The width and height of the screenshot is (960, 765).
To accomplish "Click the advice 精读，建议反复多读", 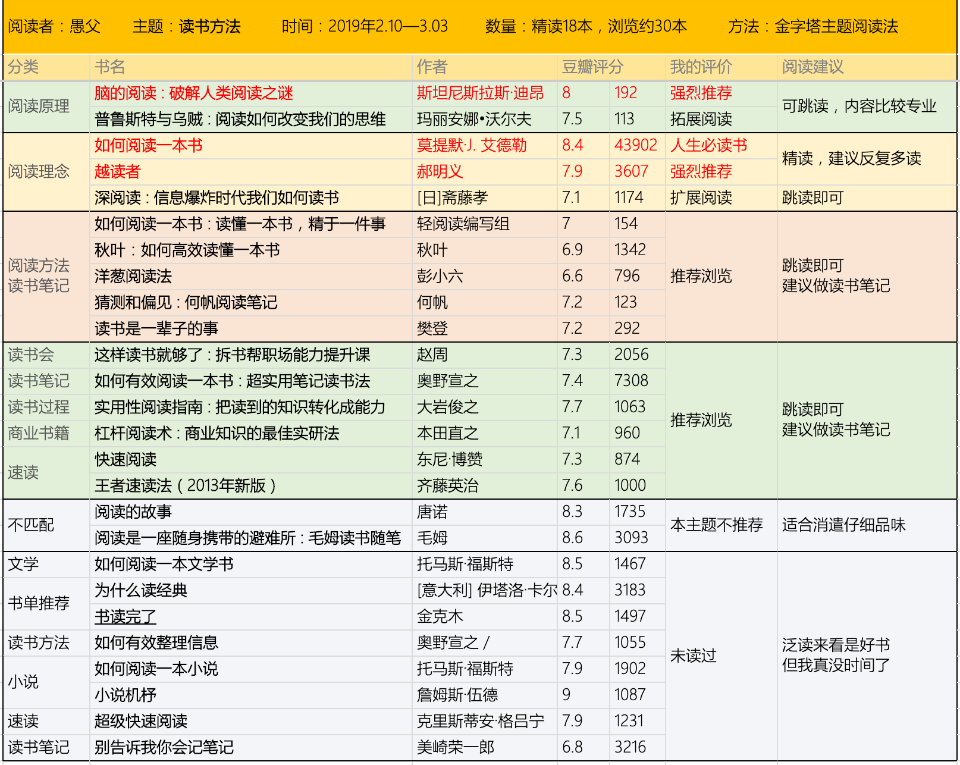I will (x=852, y=159).
